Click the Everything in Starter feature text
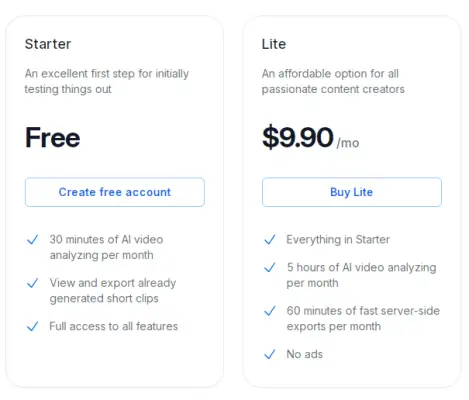The image size is (469, 400). point(338,239)
